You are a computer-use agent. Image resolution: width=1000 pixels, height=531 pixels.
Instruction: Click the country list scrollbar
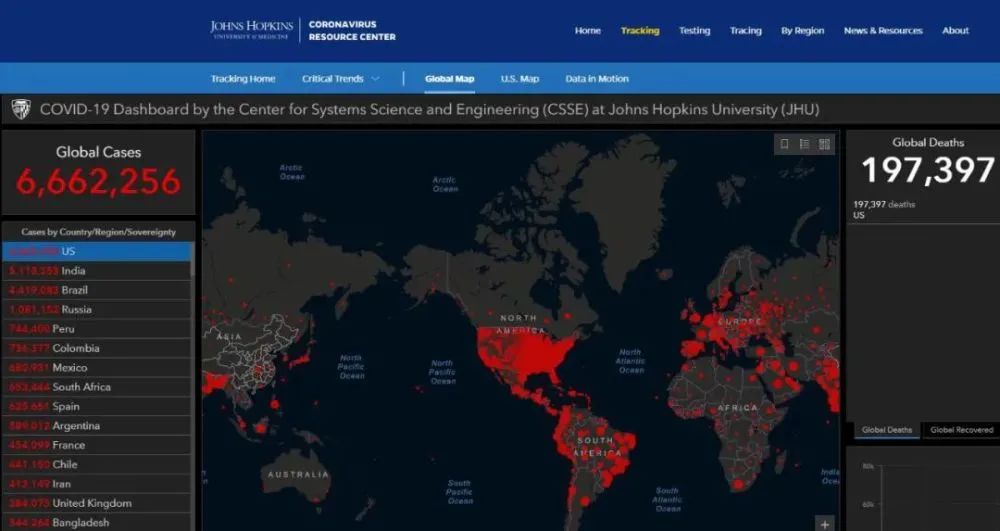193,300
